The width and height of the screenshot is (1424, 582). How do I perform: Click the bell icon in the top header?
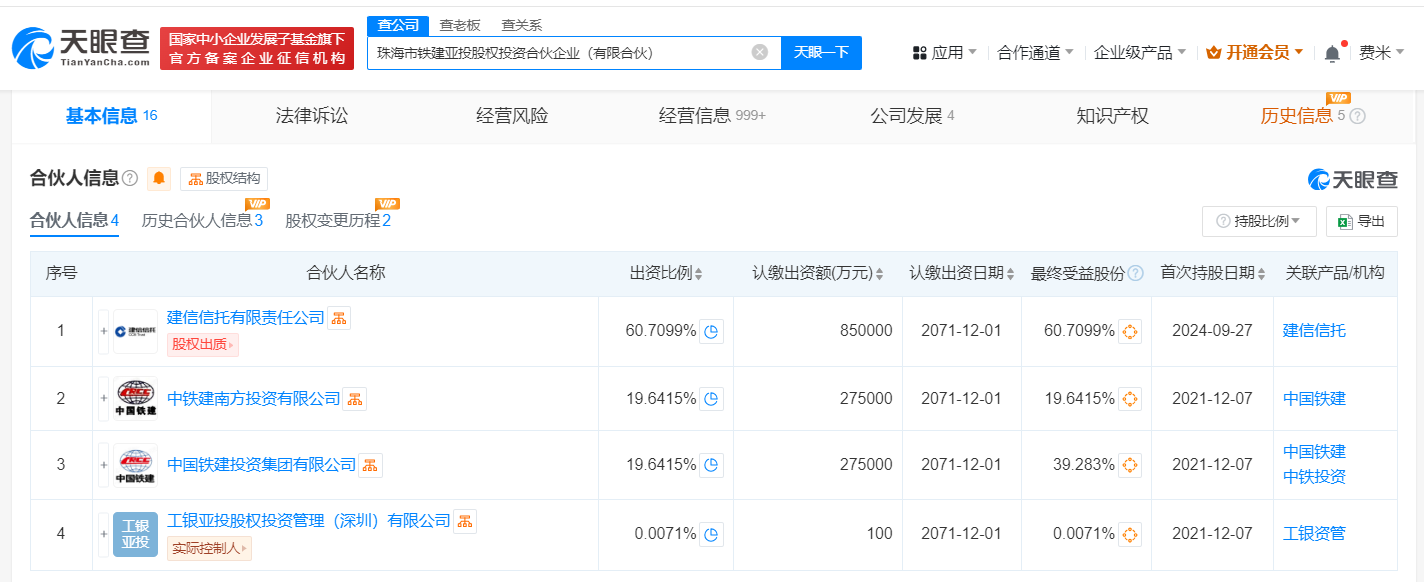(1330, 52)
